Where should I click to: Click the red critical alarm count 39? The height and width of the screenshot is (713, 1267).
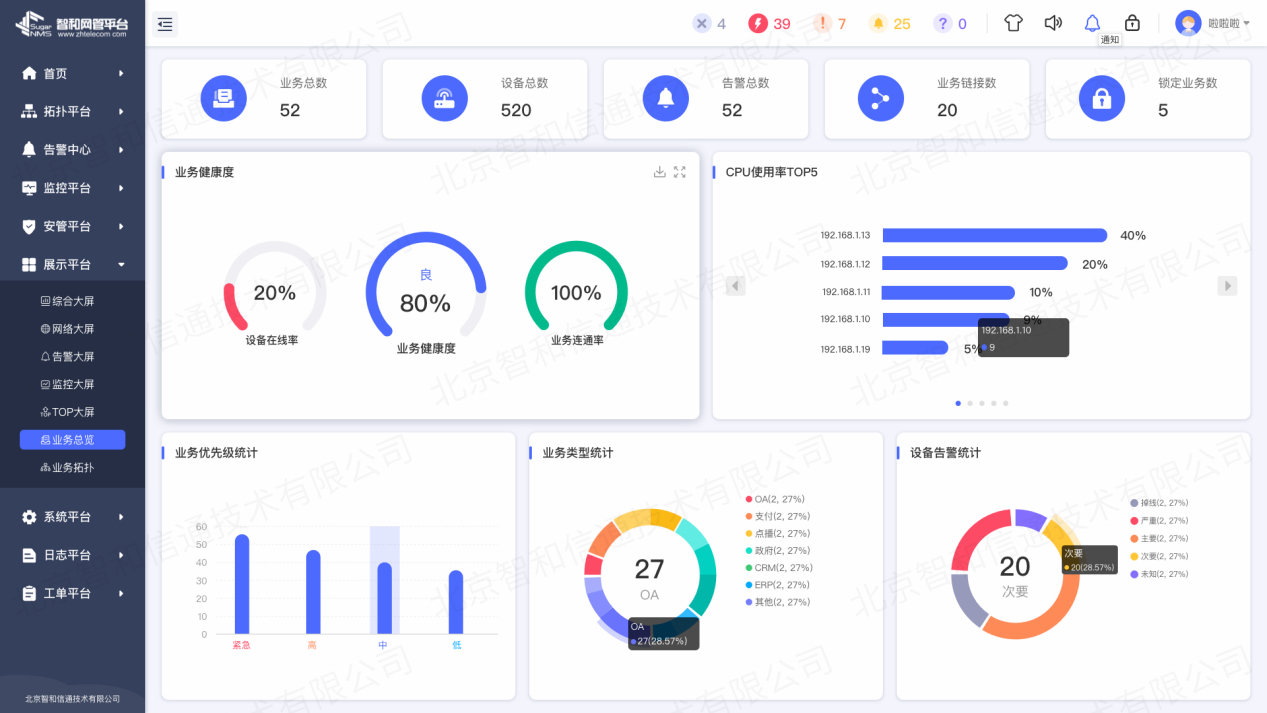770,24
